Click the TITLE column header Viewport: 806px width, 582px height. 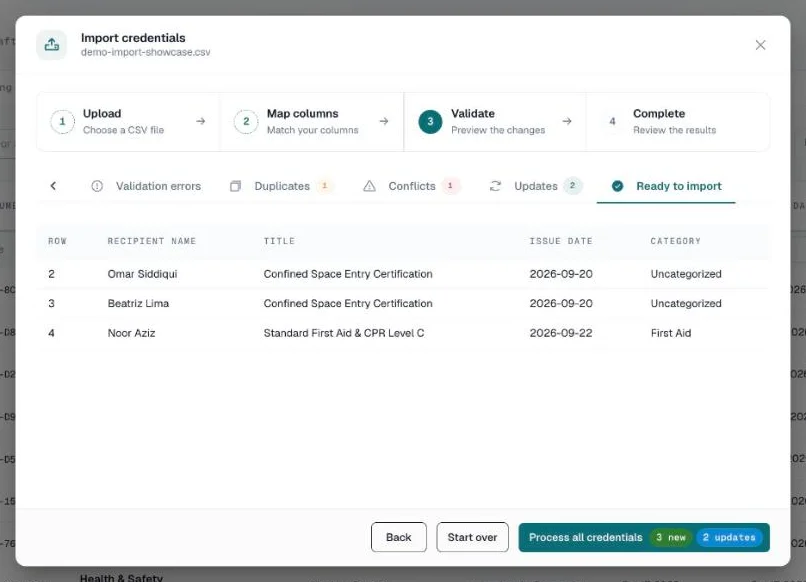pos(279,241)
